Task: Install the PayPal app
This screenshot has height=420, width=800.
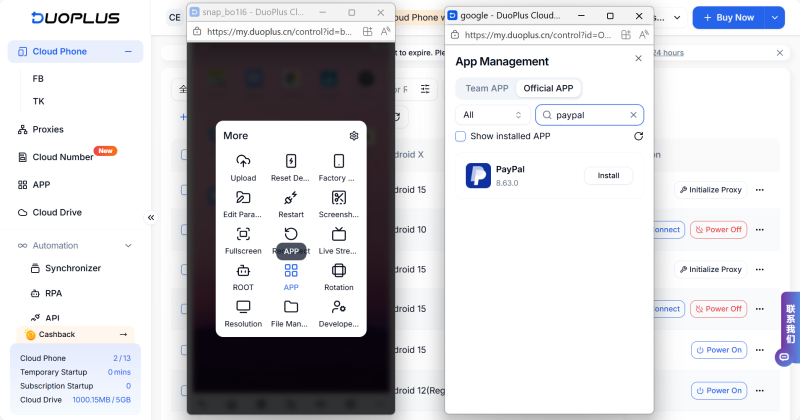Action: 608,175
